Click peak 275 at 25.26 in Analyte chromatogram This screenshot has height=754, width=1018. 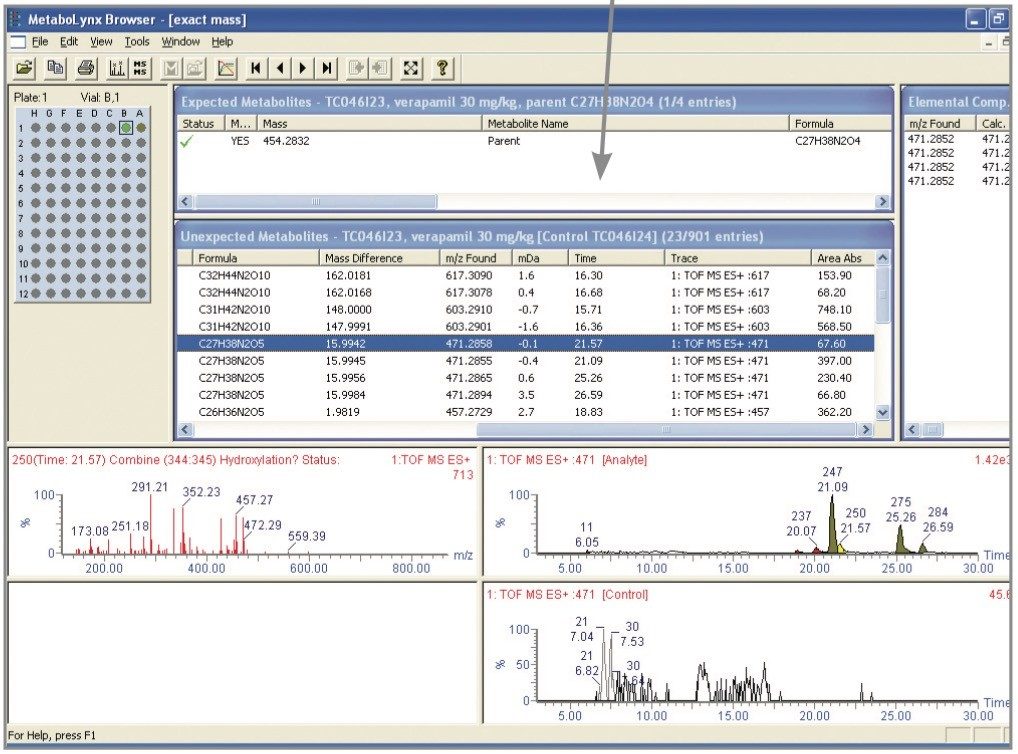[x=900, y=539]
